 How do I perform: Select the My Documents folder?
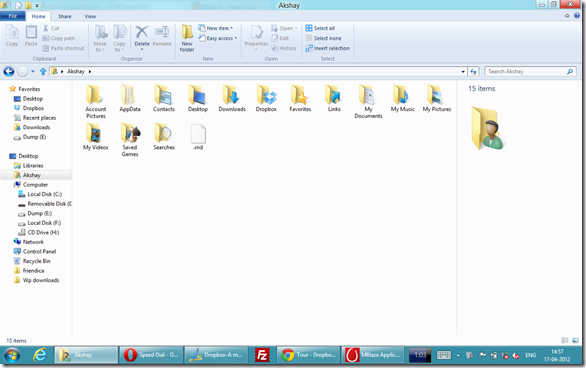pos(368,101)
